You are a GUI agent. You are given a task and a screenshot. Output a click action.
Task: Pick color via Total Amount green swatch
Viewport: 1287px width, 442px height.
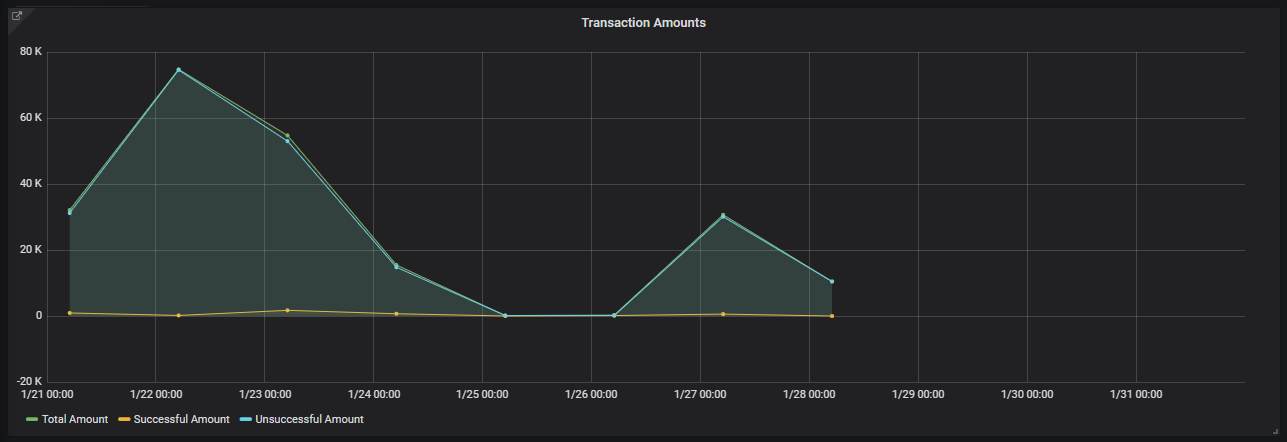[32, 420]
